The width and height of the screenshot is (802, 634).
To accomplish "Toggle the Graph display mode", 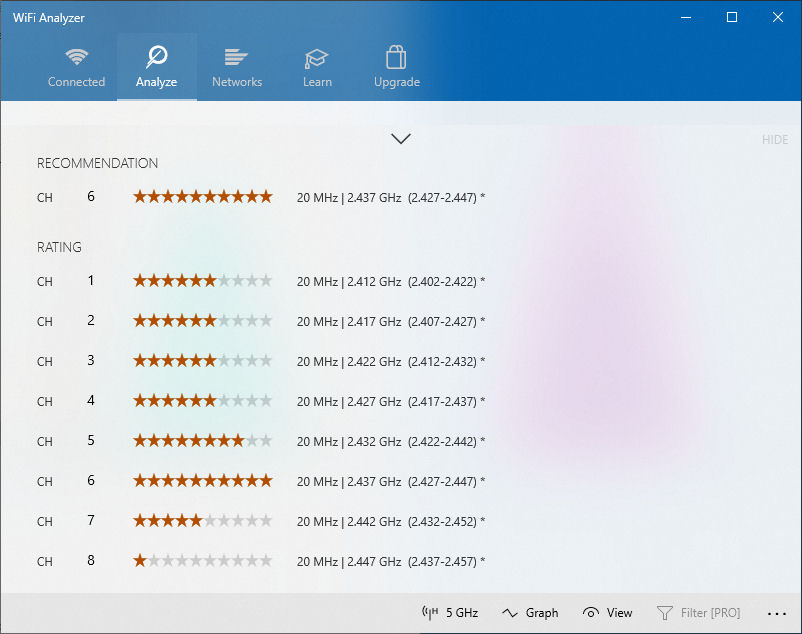I will pyautogui.click(x=529, y=612).
